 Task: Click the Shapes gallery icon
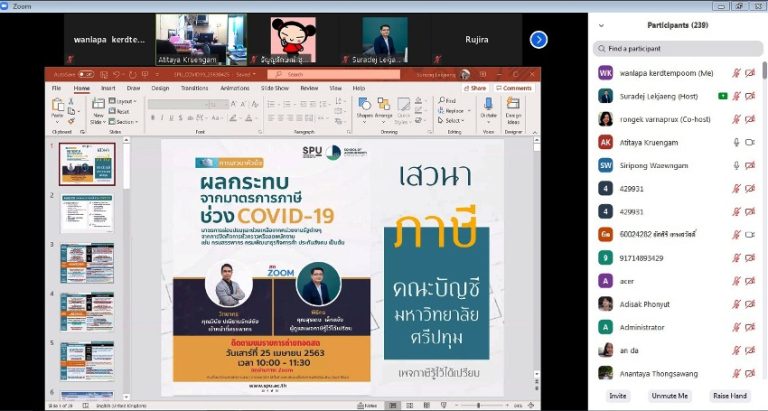coord(365,107)
